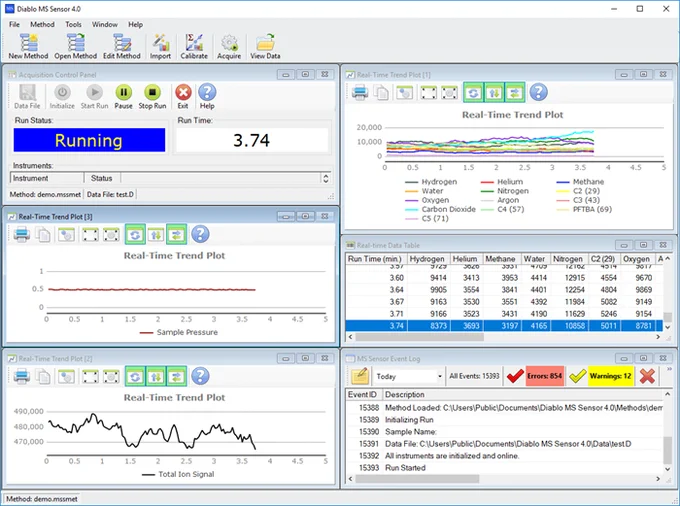Image resolution: width=680 pixels, height=506 pixels.
Task: Open plot options icon in Trend Plot [1]
Action: point(404,92)
